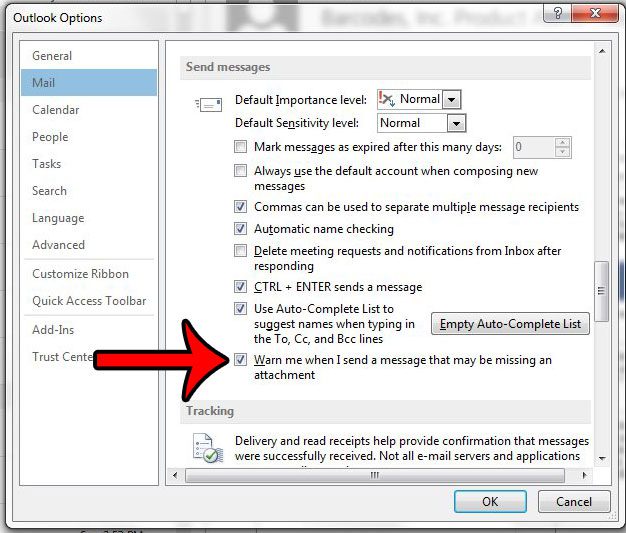Confirm settings with OK button
Screen dimensions: 626x533
point(490,501)
